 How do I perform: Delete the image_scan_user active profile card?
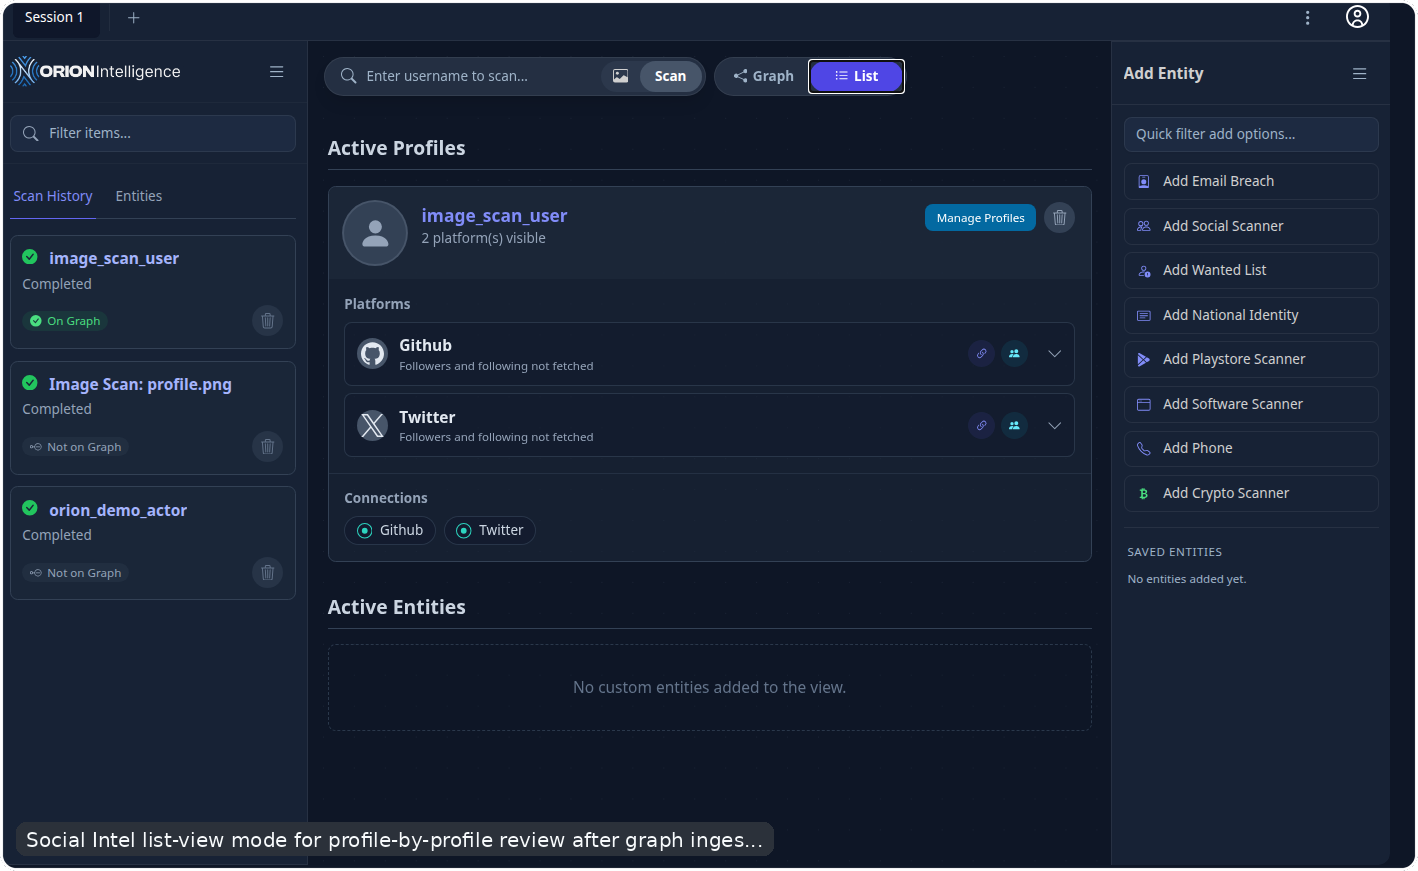pos(1060,218)
